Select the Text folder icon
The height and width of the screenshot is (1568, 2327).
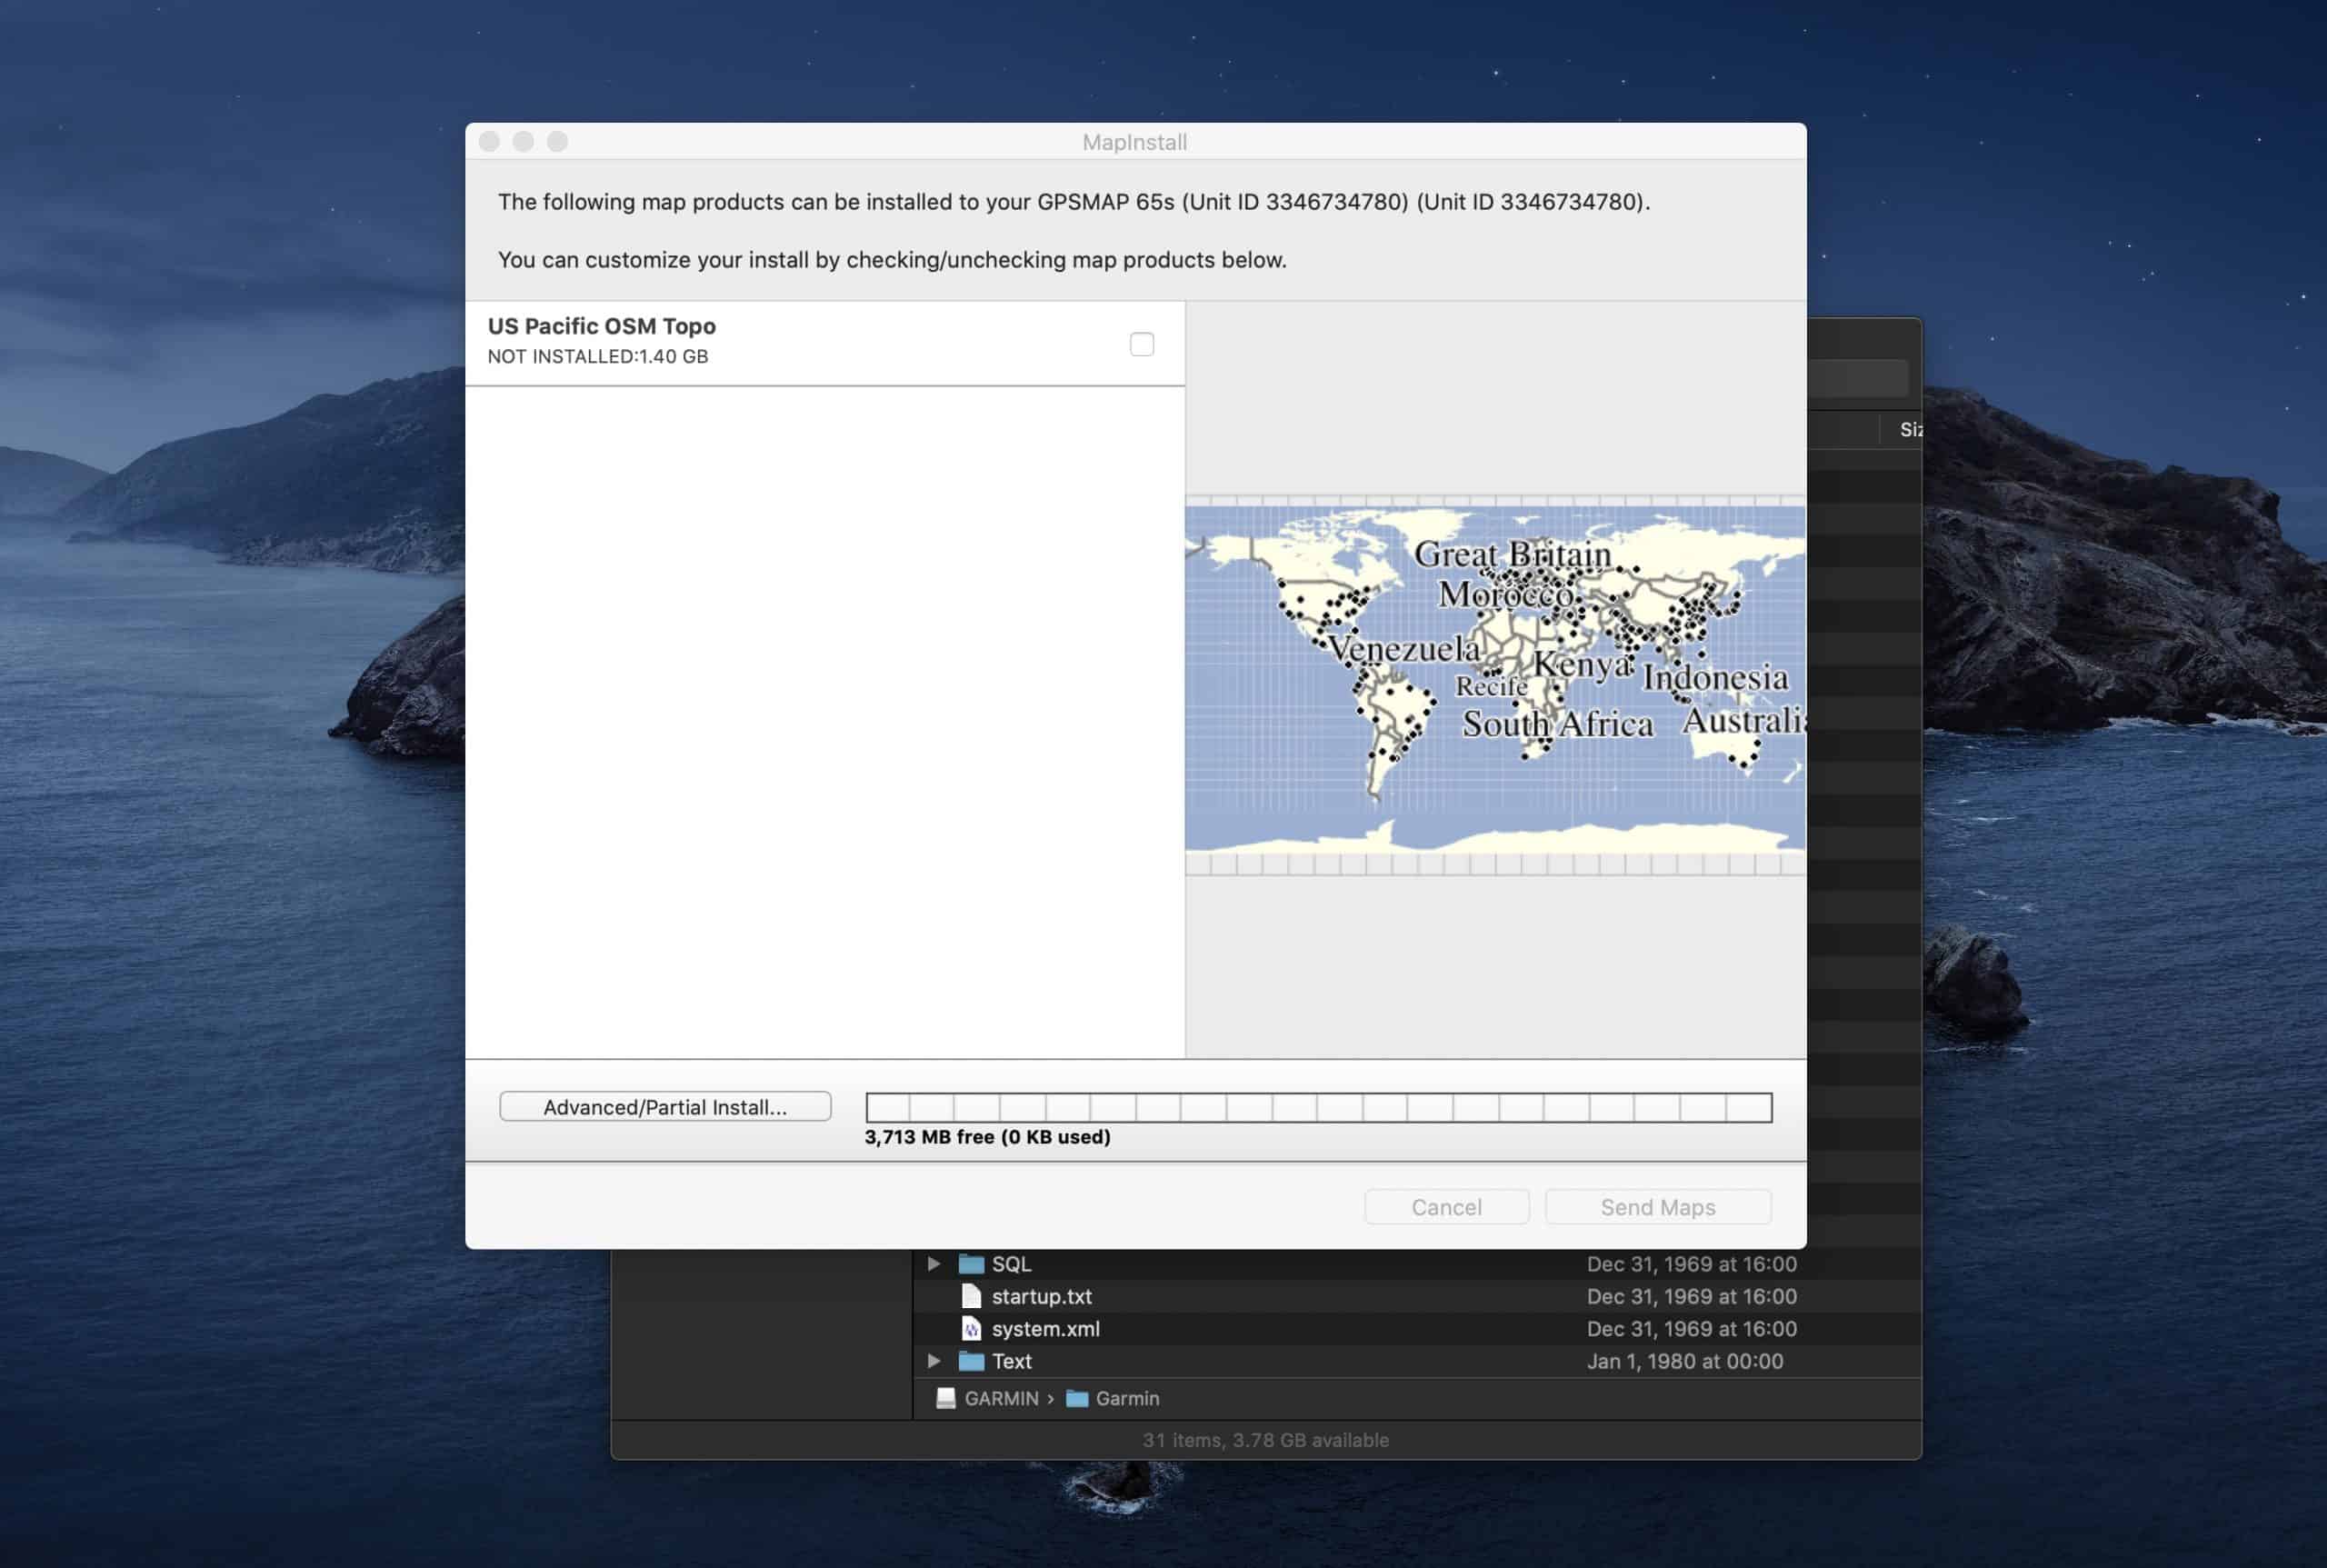coord(971,1360)
